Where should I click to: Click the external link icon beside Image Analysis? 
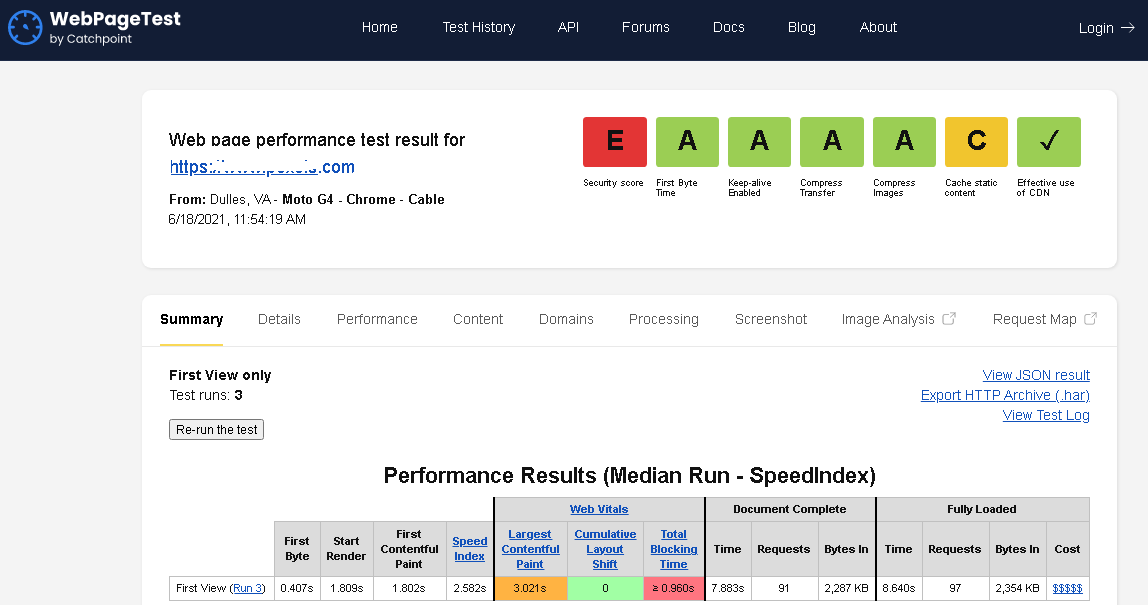click(948, 318)
